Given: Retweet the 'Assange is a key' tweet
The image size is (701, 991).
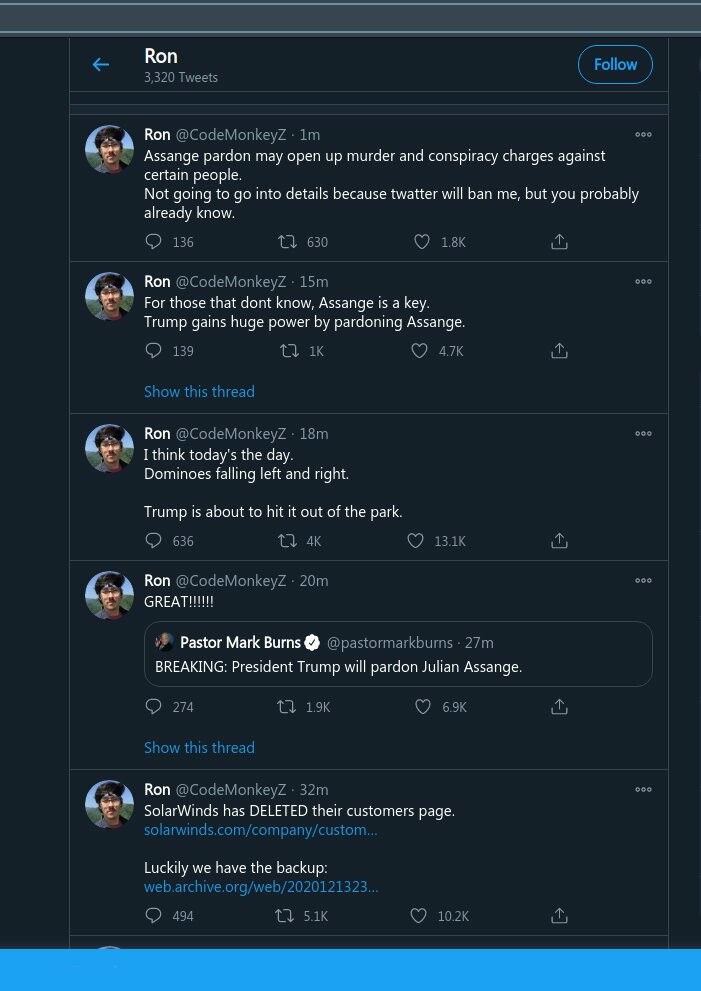Looking at the screenshot, I should click(x=289, y=351).
